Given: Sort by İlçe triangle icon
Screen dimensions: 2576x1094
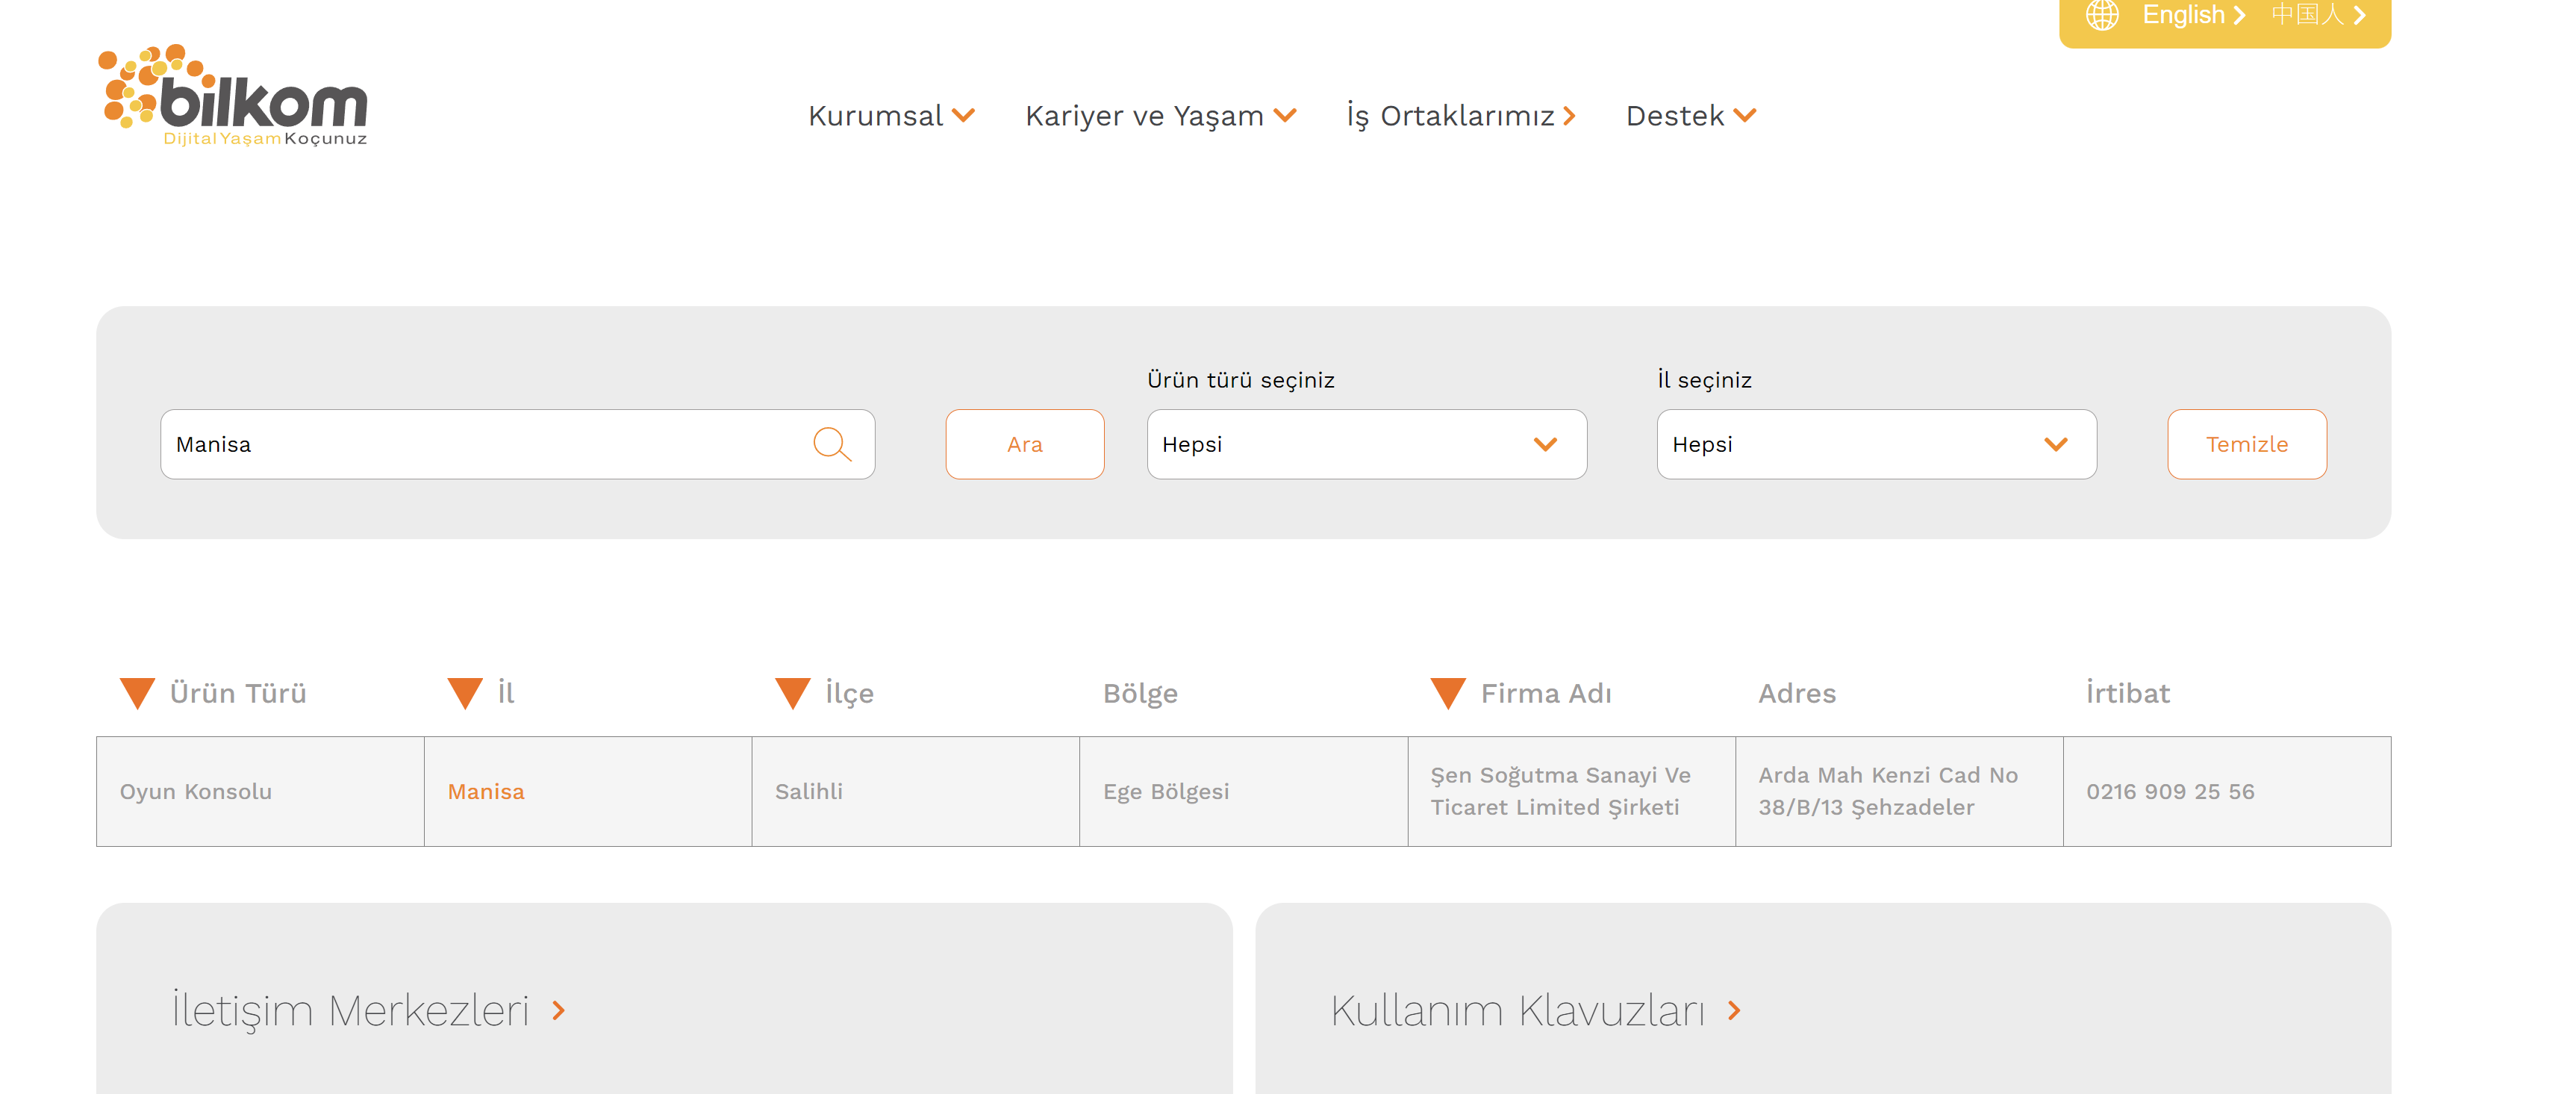Looking at the screenshot, I should click(793, 693).
